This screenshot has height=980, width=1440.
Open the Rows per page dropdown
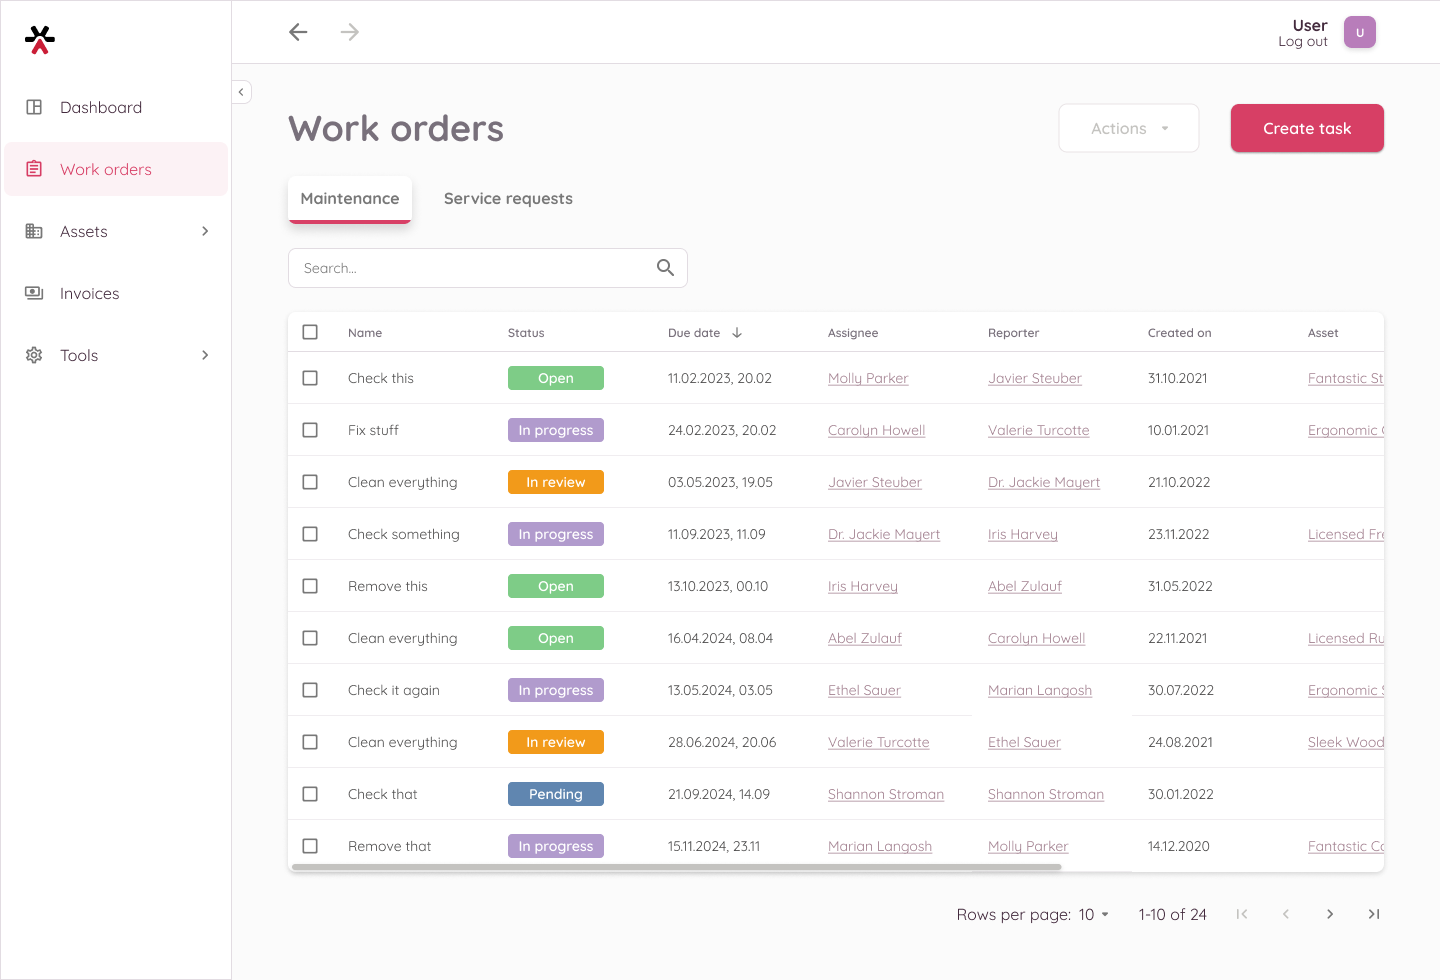tap(1093, 914)
